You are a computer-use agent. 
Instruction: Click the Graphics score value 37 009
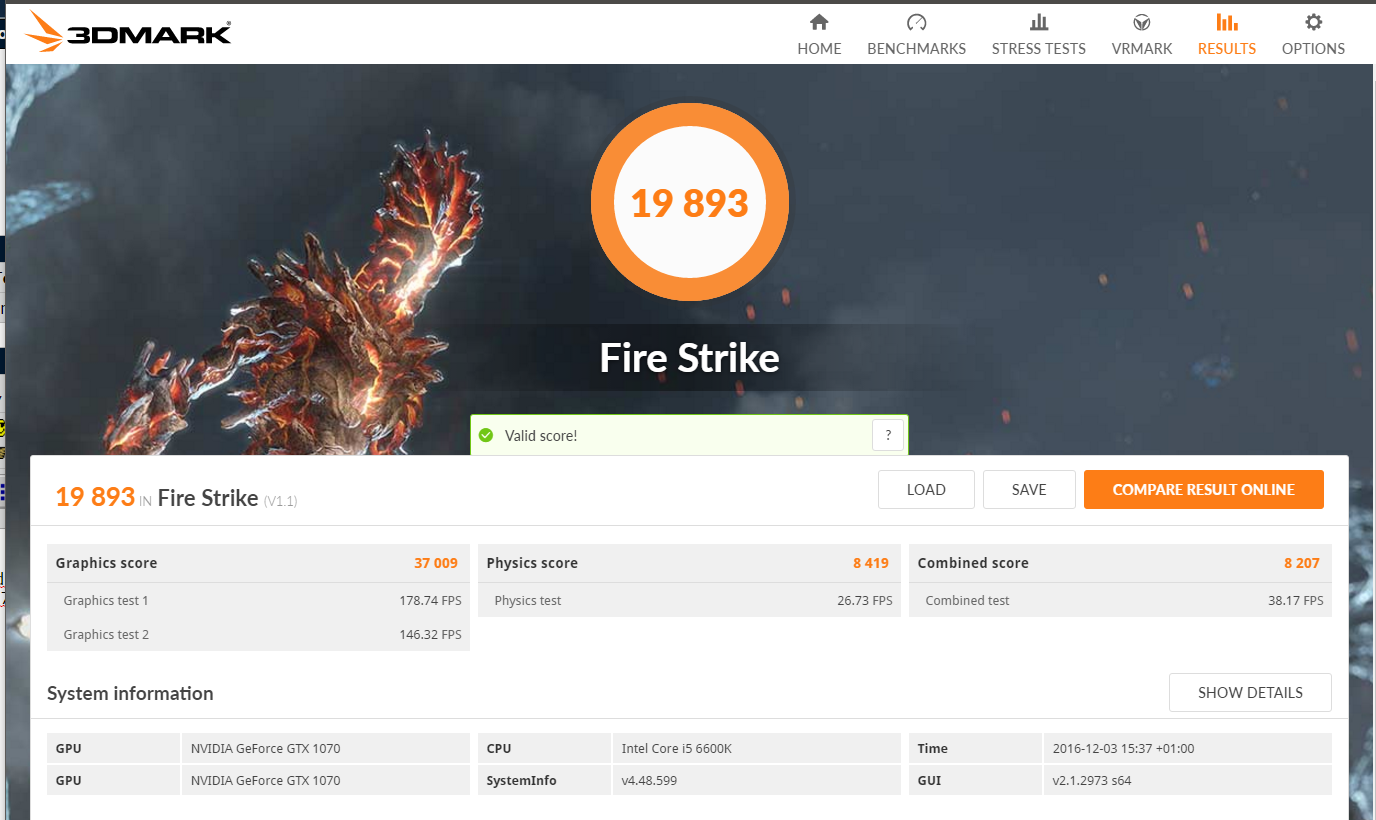tap(436, 563)
